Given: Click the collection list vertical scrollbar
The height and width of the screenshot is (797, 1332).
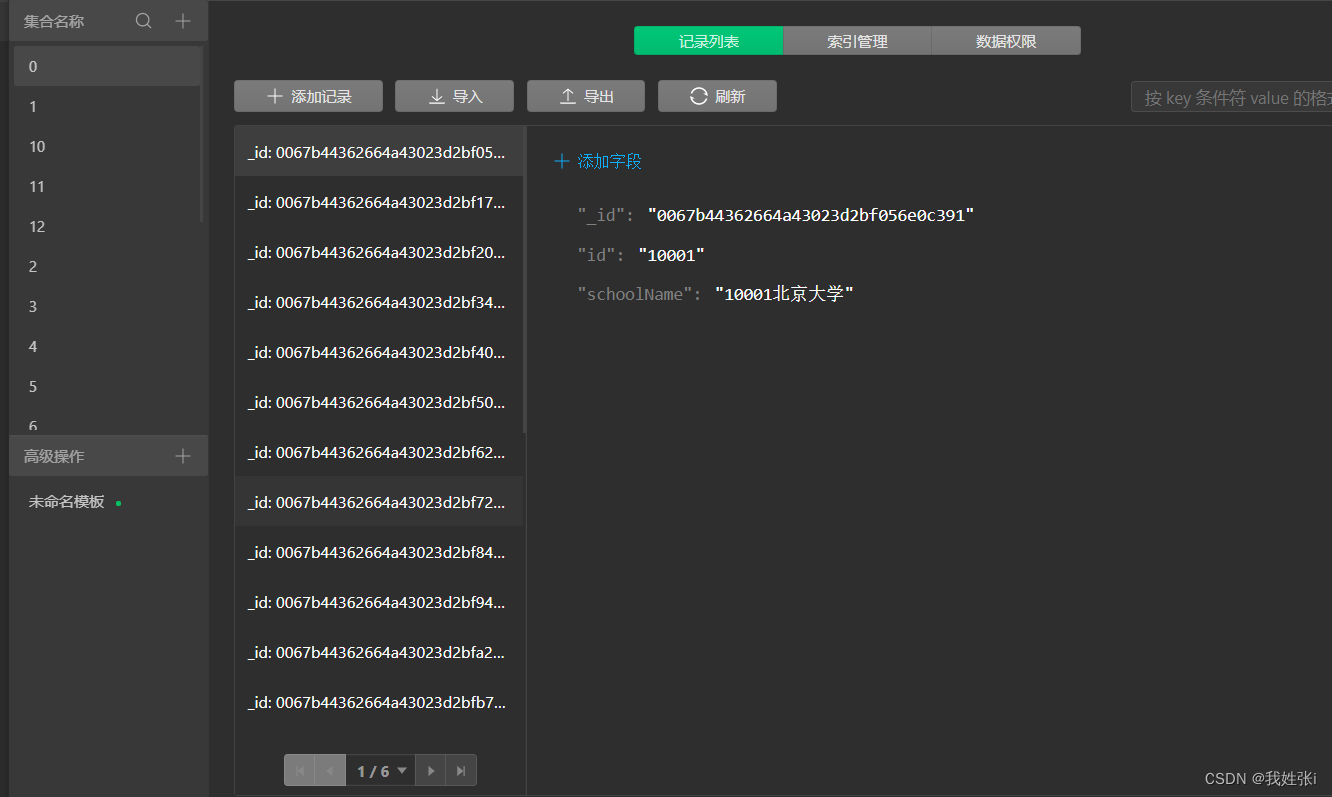Looking at the screenshot, I should (x=203, y=134).
